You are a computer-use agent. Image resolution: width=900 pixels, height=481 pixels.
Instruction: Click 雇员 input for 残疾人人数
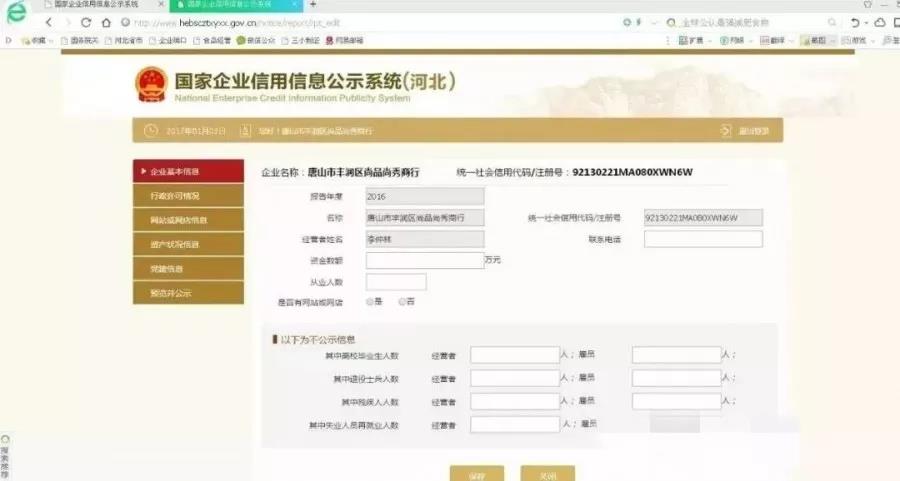[677, 401]
